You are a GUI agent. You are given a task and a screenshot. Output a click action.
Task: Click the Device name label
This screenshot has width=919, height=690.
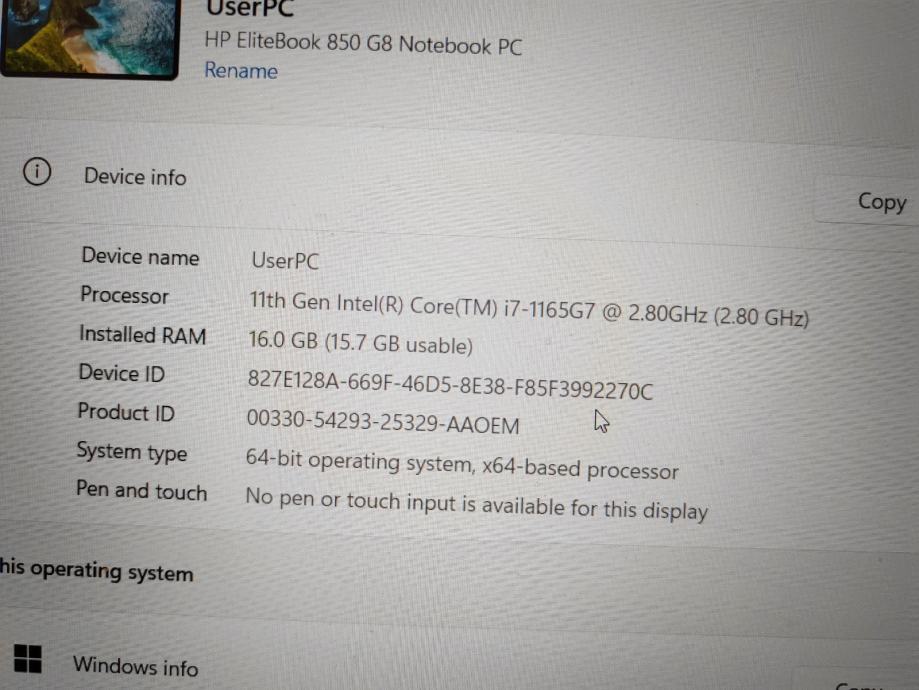pyautogui.click(x=141, y=257)
